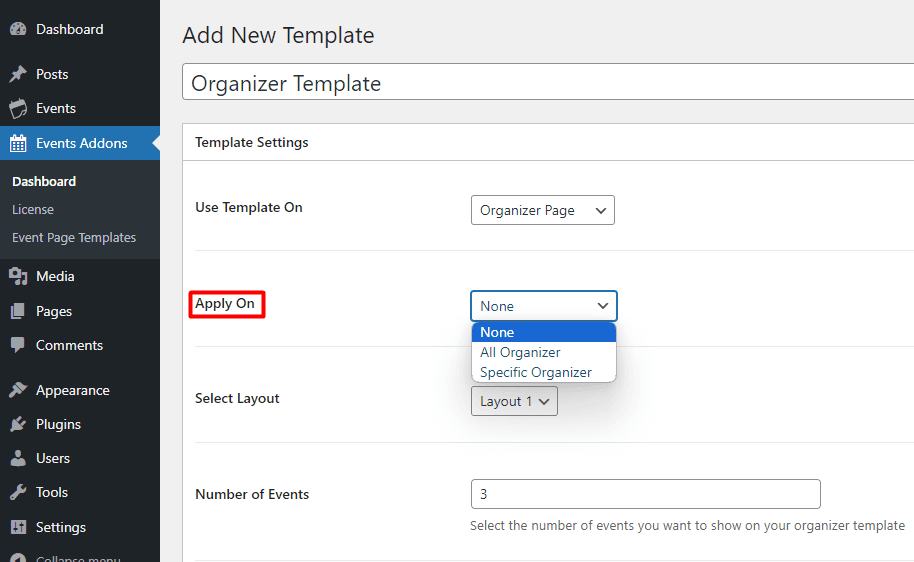914x562 pixels.
Task: Open Event Page Templates submenu link
Action: click(x=74, y=238)
